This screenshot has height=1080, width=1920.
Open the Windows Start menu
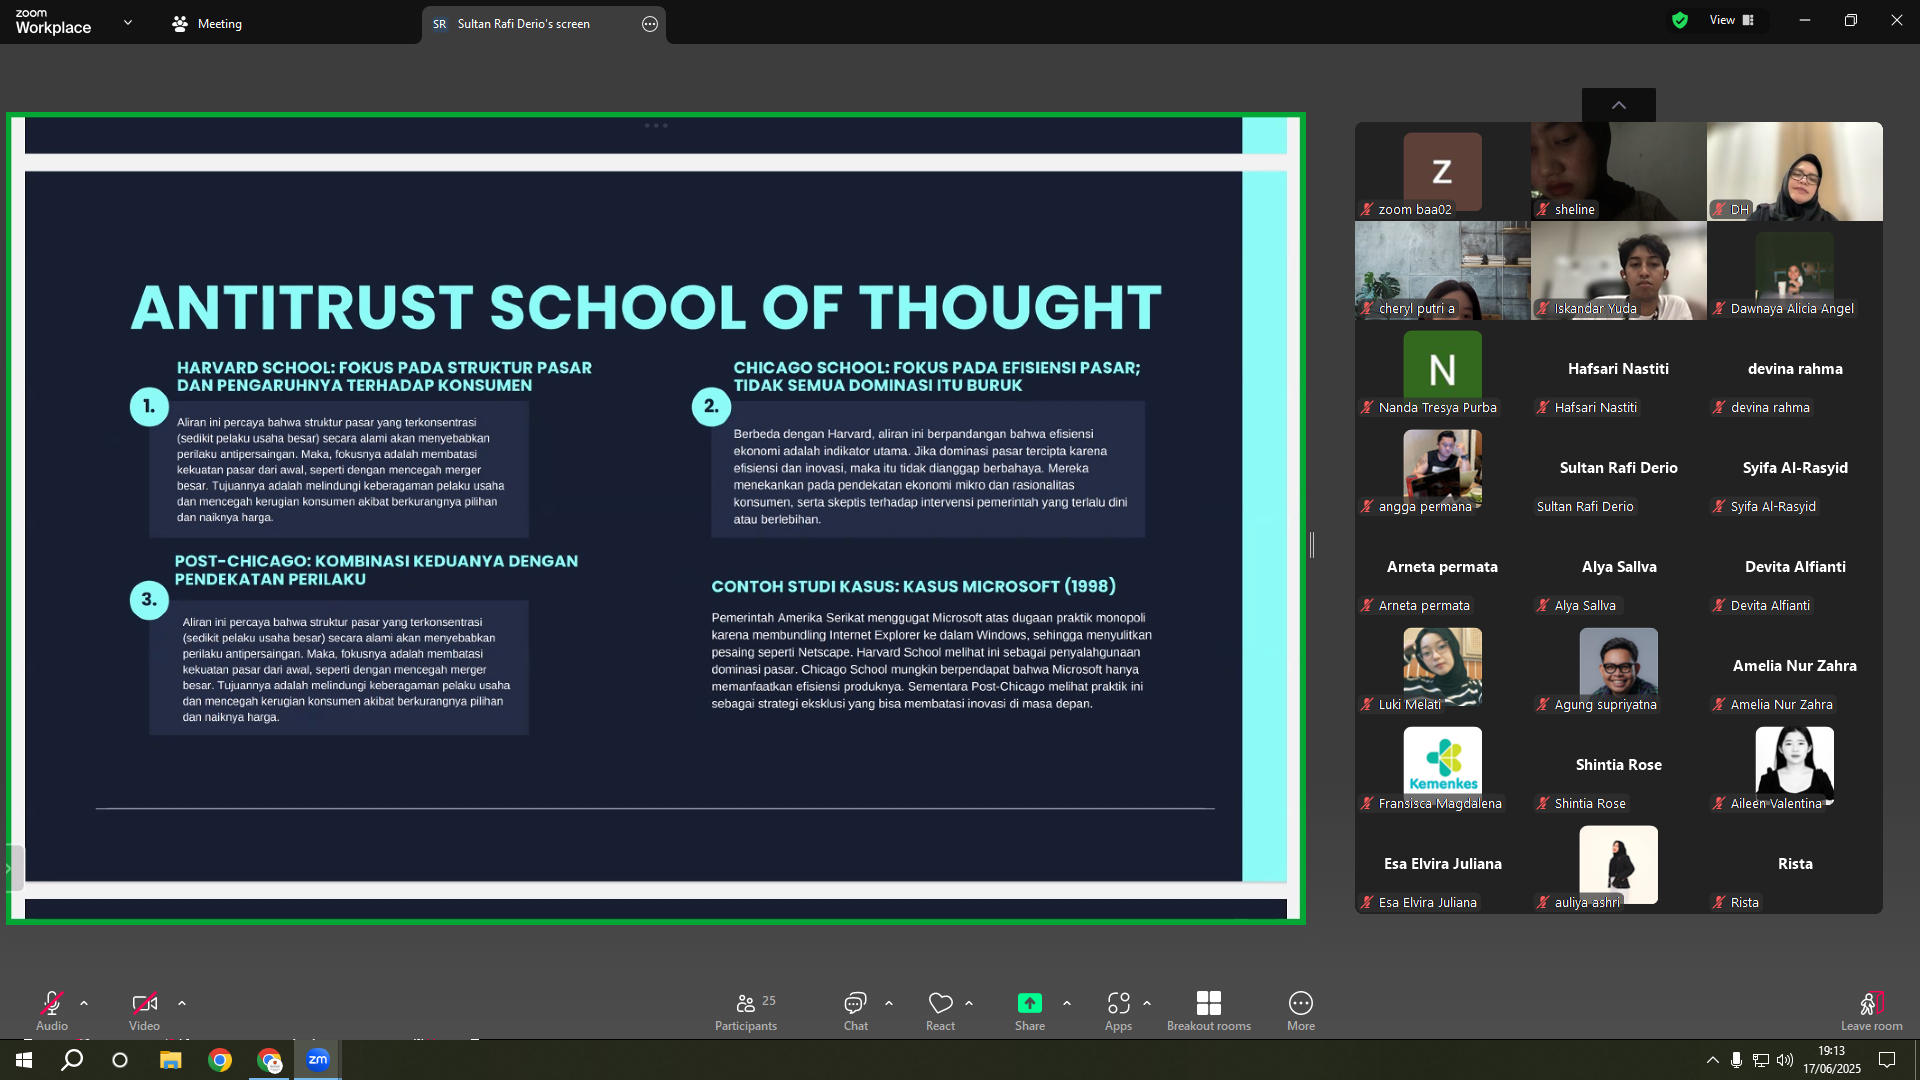[x=24, y=1060]
